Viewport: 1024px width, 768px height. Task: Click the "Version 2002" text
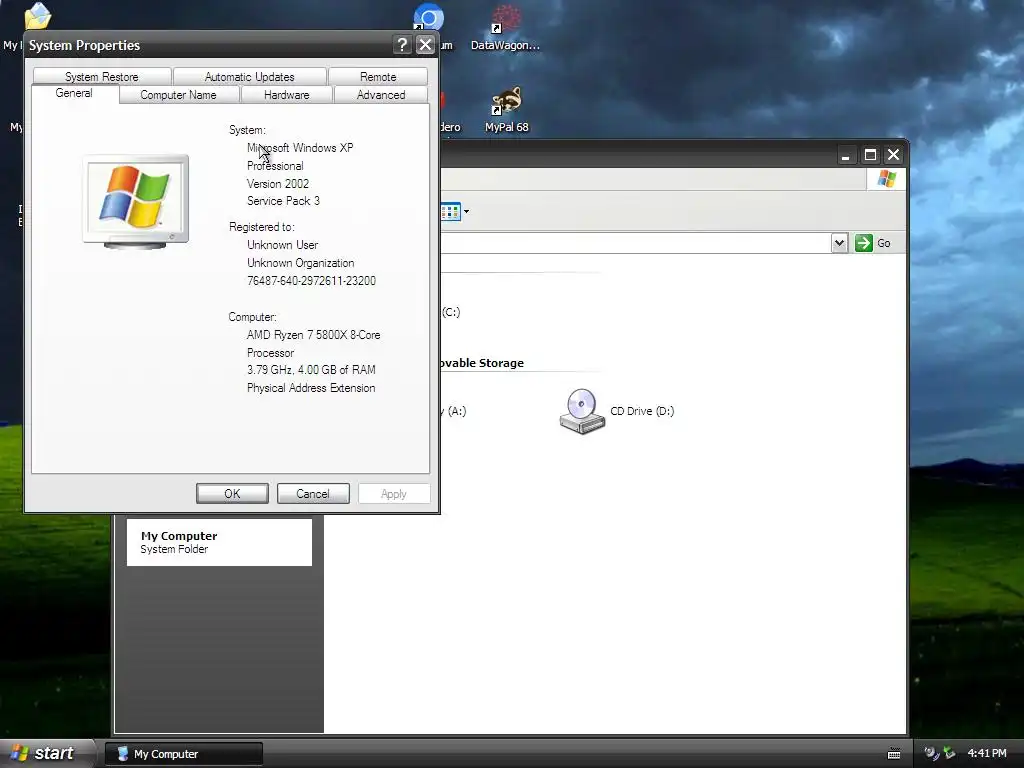[x=278, y=184]
